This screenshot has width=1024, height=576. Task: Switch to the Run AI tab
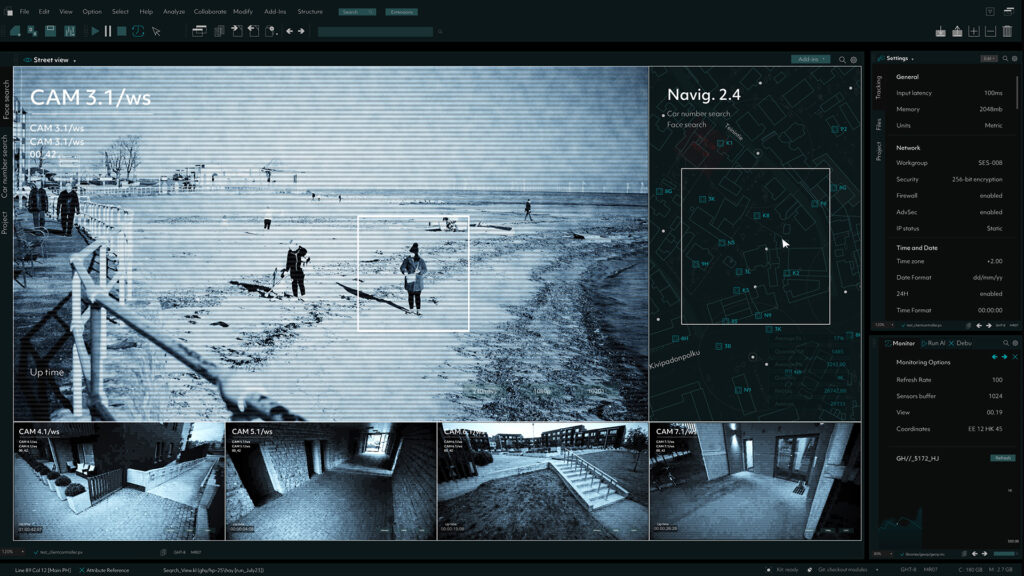(x=935, y=343)
